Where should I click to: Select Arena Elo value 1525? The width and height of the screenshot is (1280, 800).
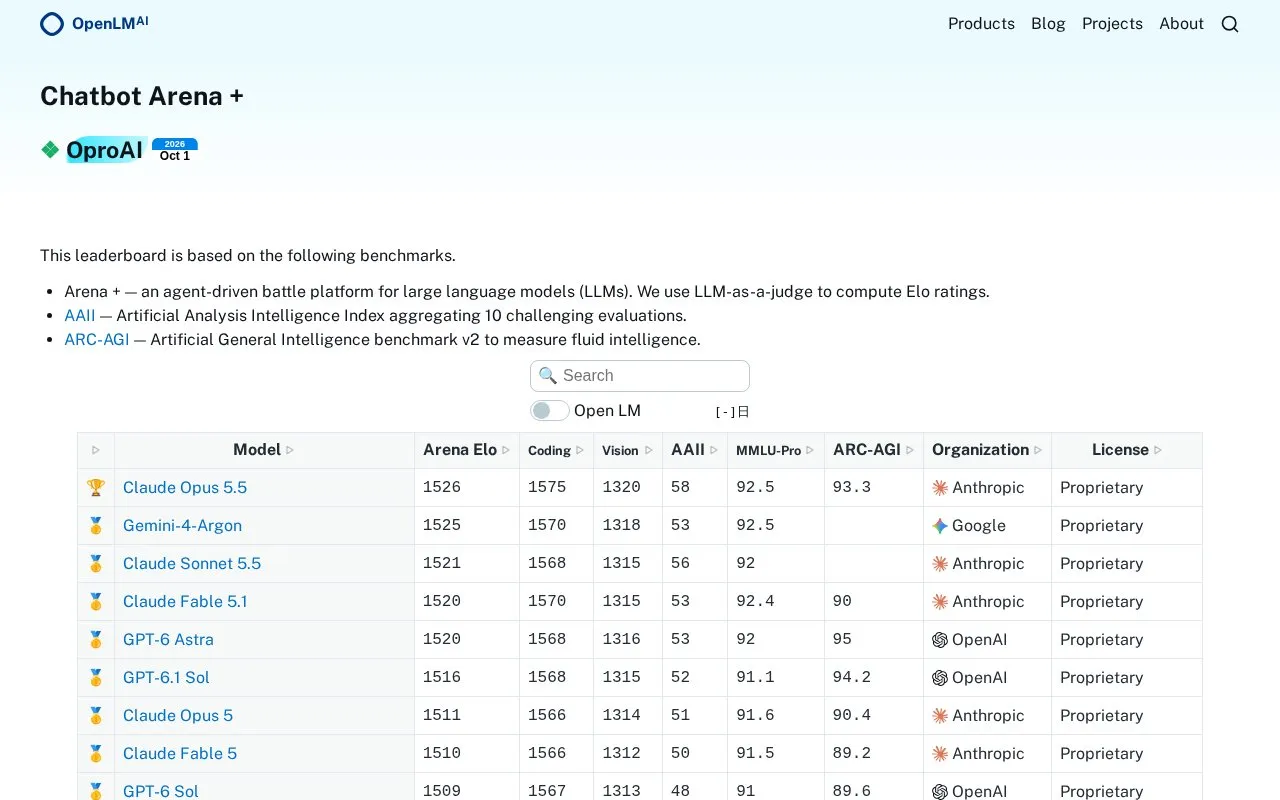442,526
